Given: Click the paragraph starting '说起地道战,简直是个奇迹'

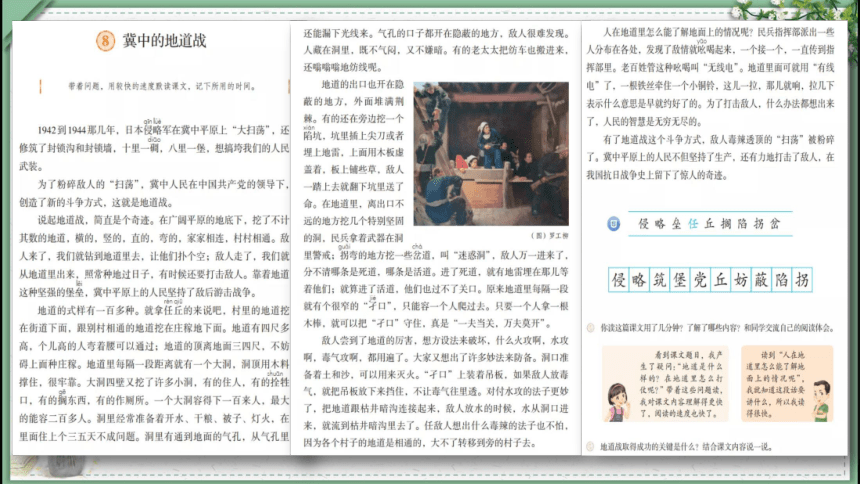Looking at the screenshot, I should [x=154, y=256].
